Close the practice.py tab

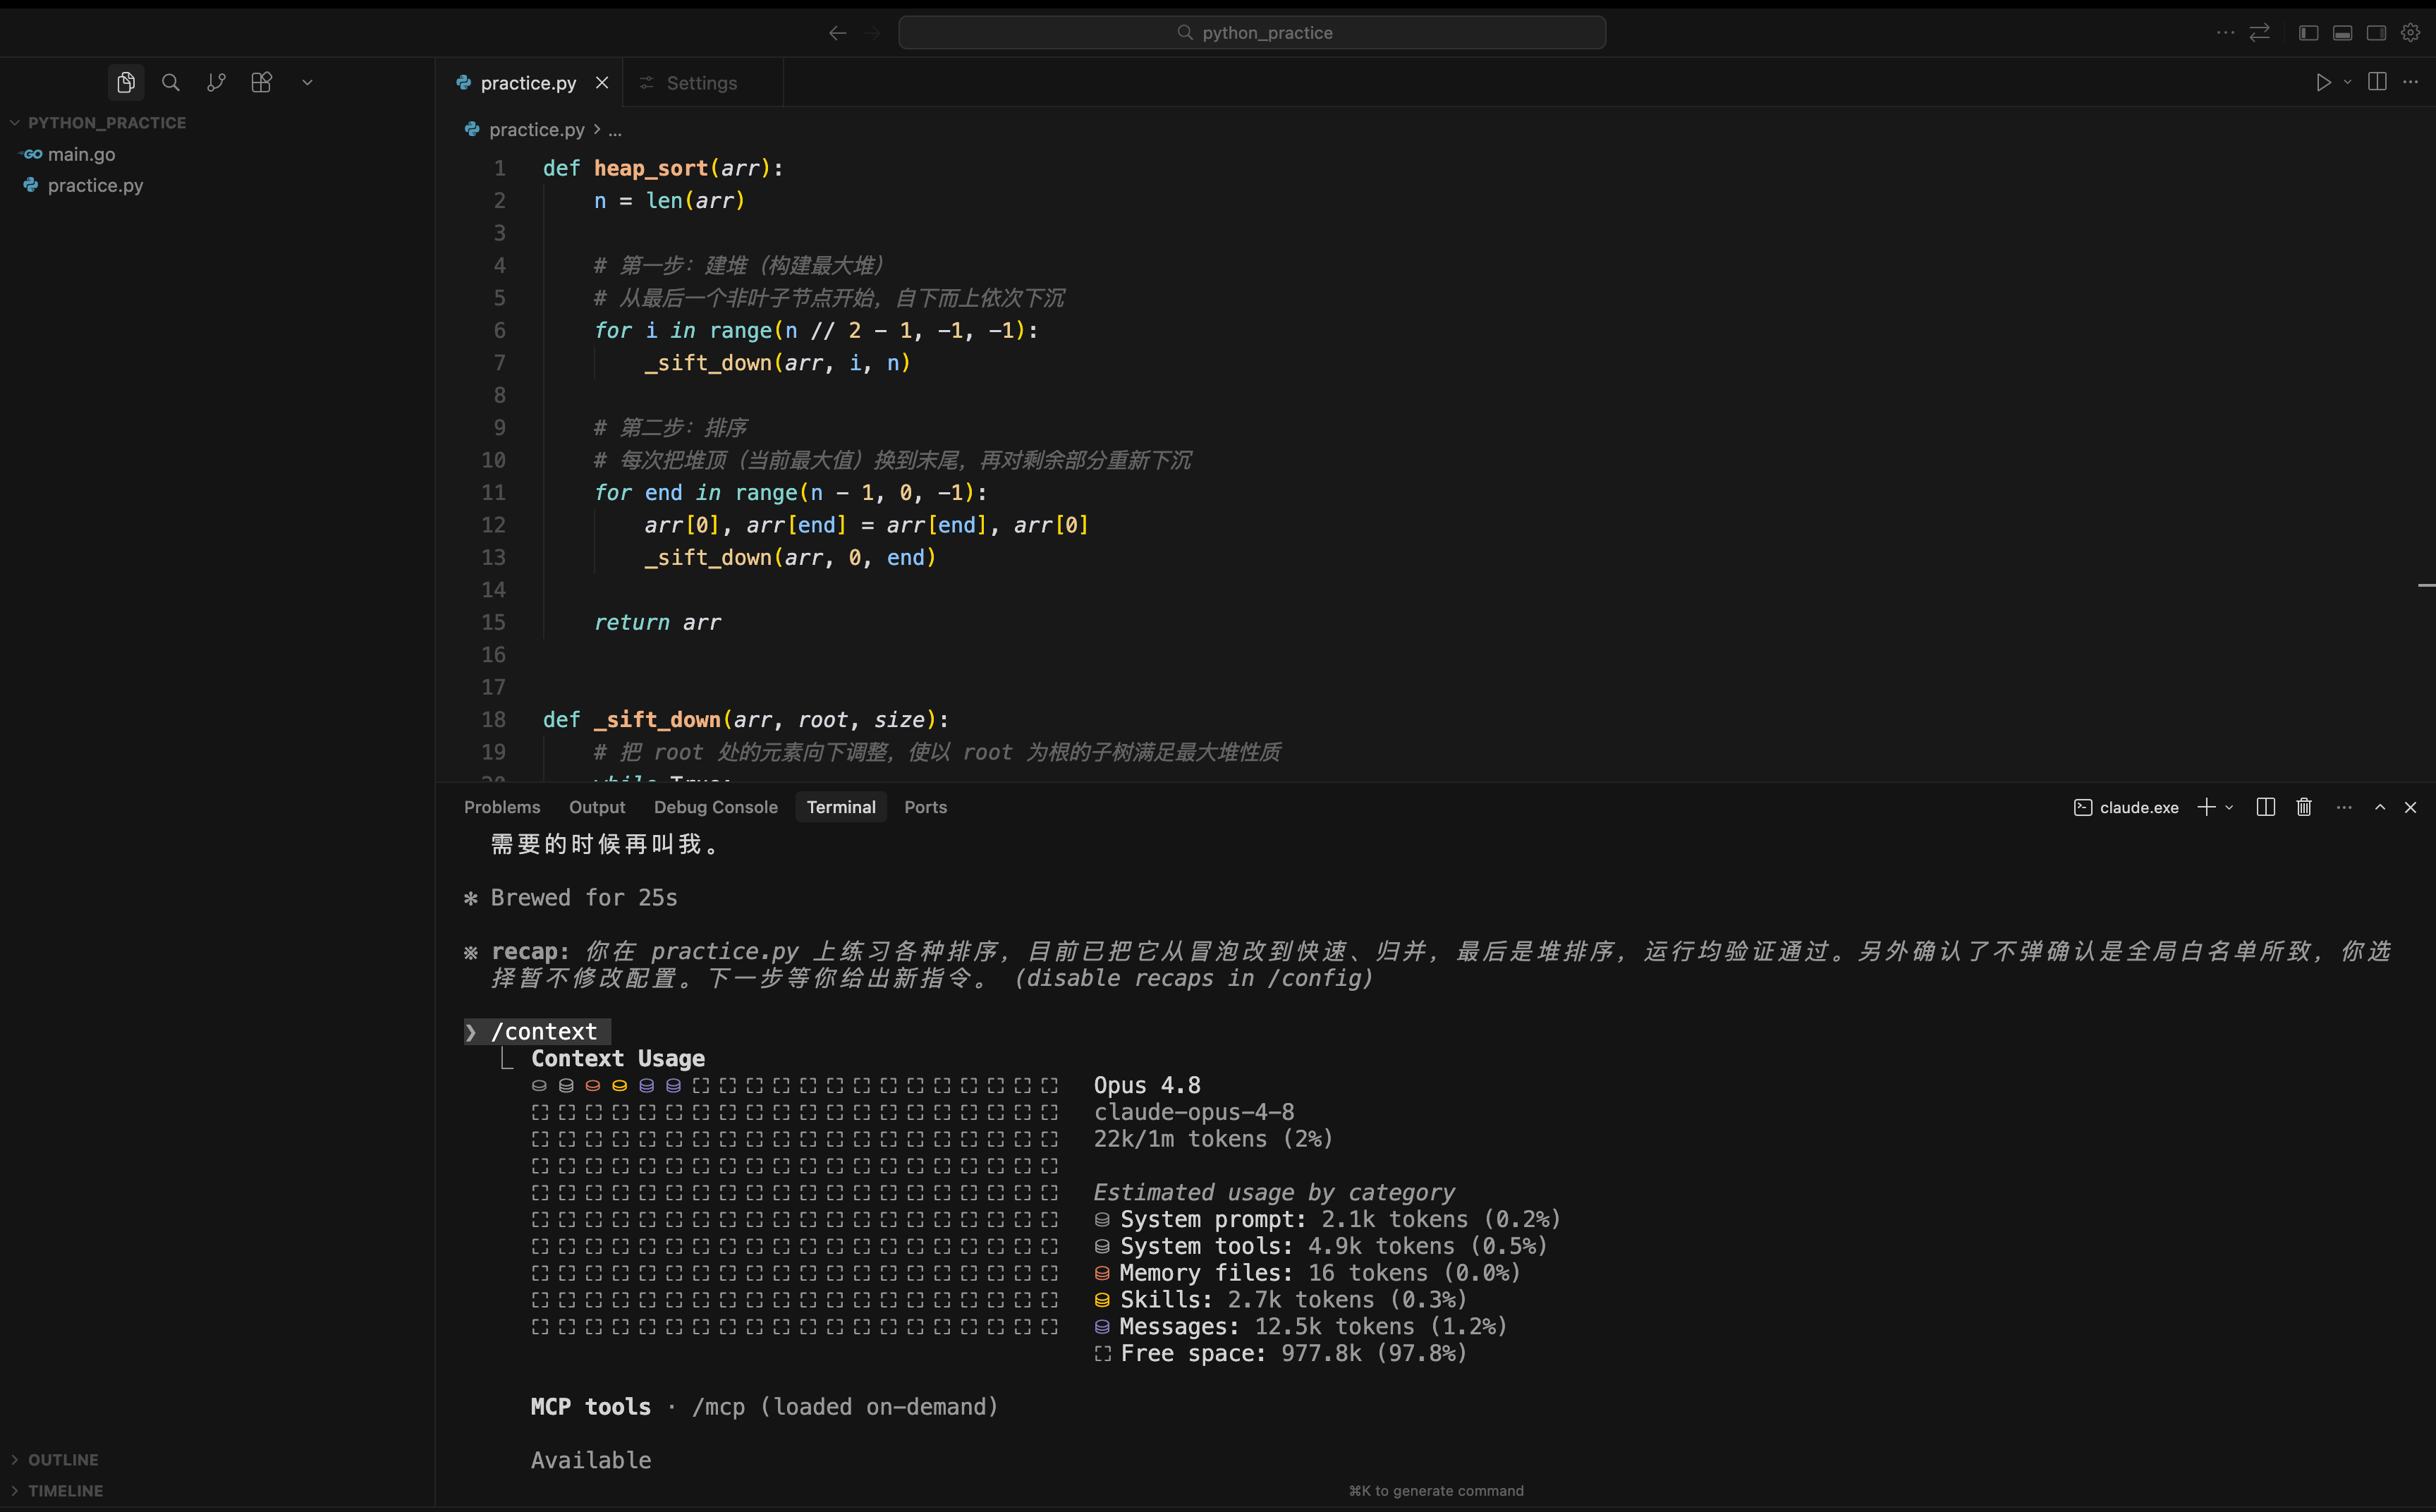602,83
